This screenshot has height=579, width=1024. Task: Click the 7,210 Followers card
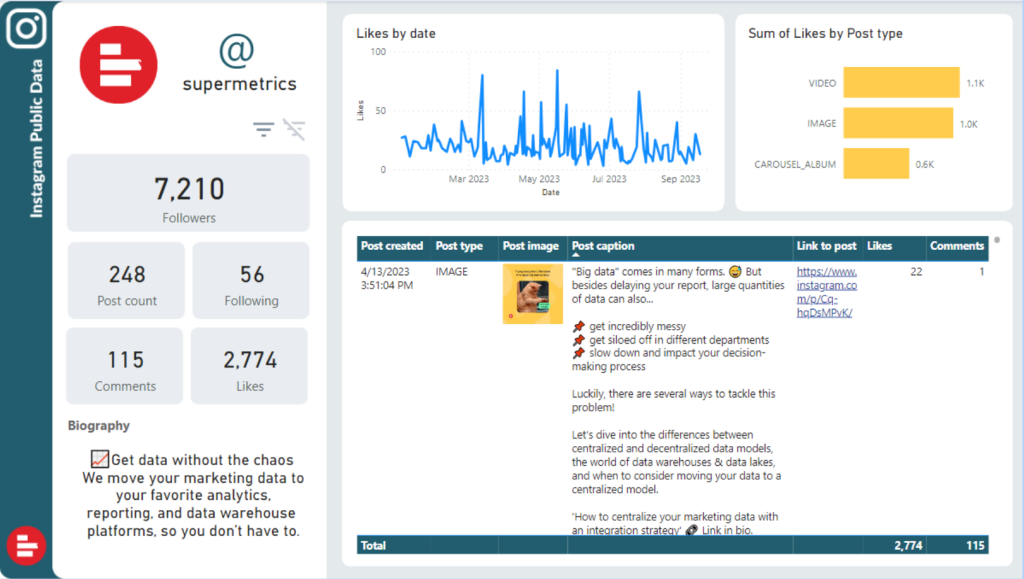coord(188,194)
